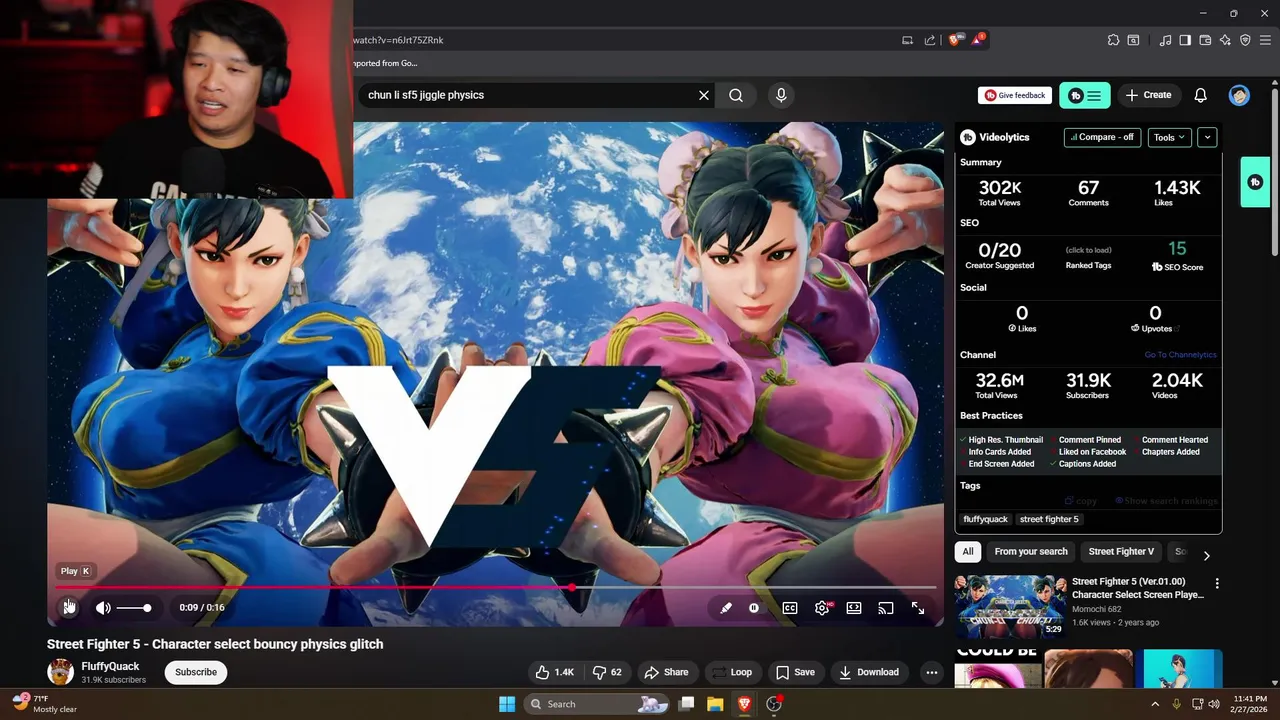The height and width of the screenshot is (720, 1280).
Task: Adjust the video volume slider
Action: tap(133, 608)
